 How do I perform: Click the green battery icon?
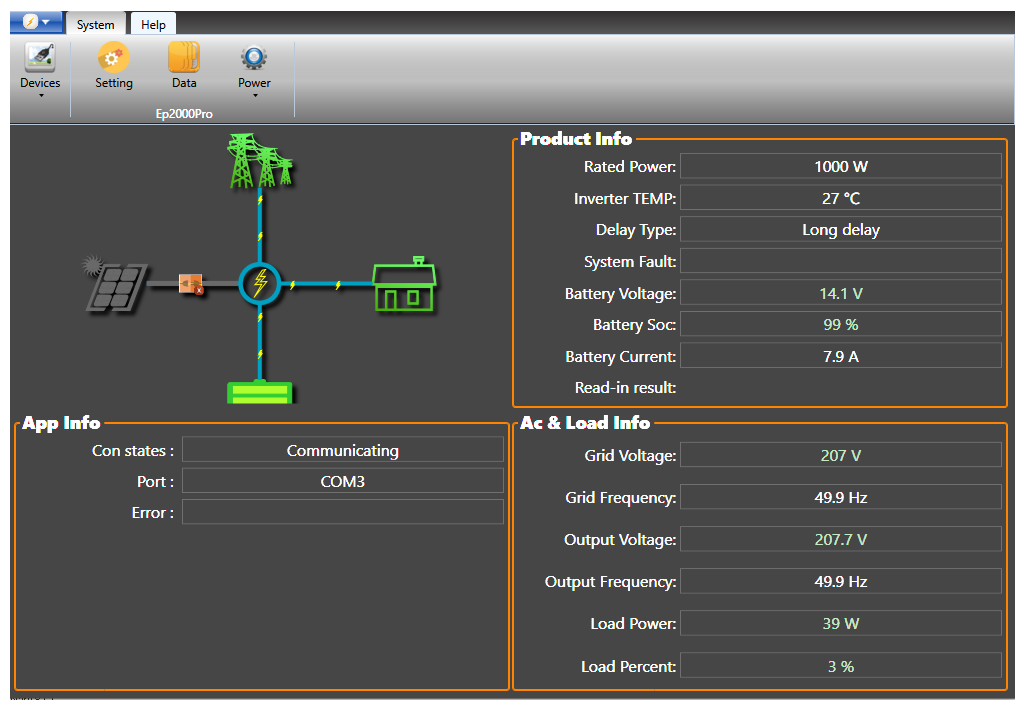tap(260, 391)
